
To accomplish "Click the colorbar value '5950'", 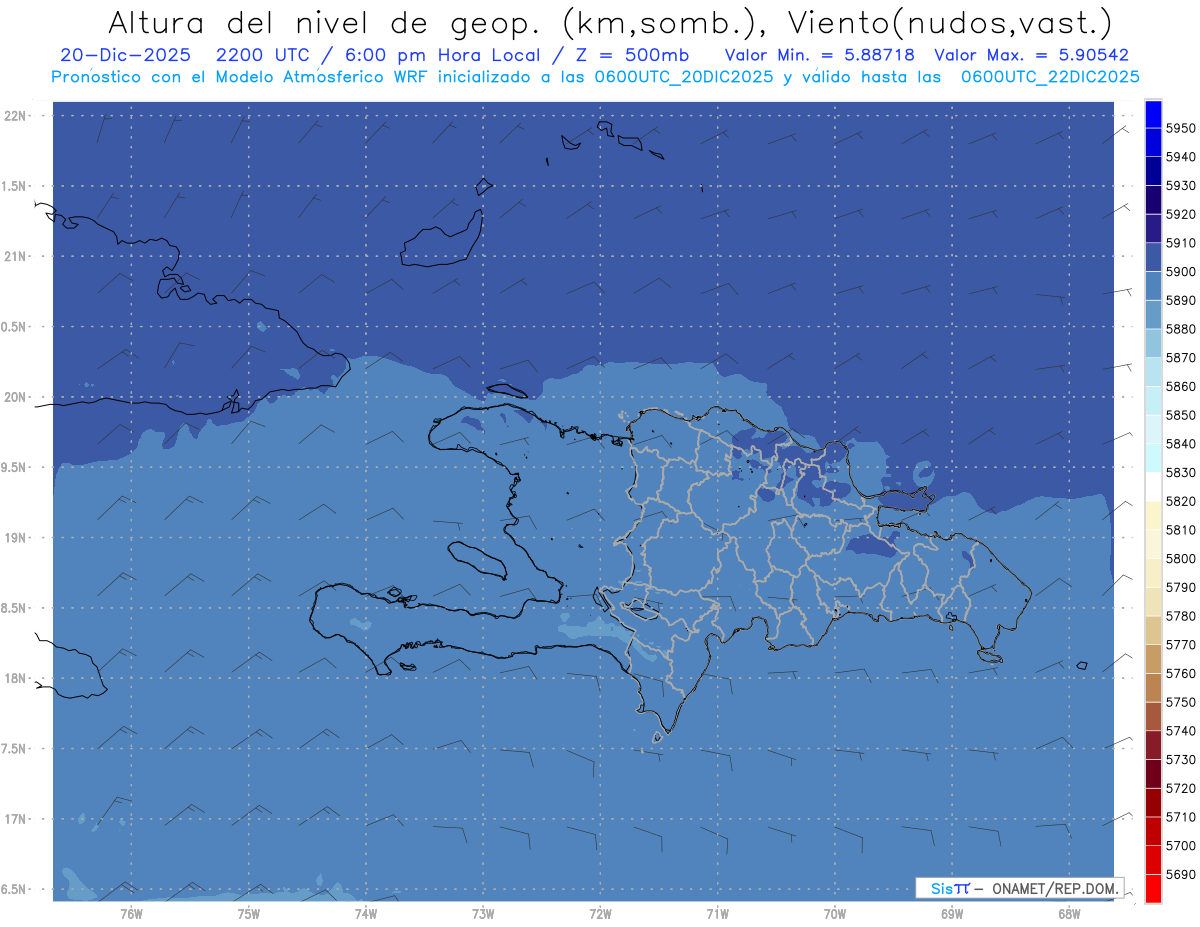I will click(1180, 128).
